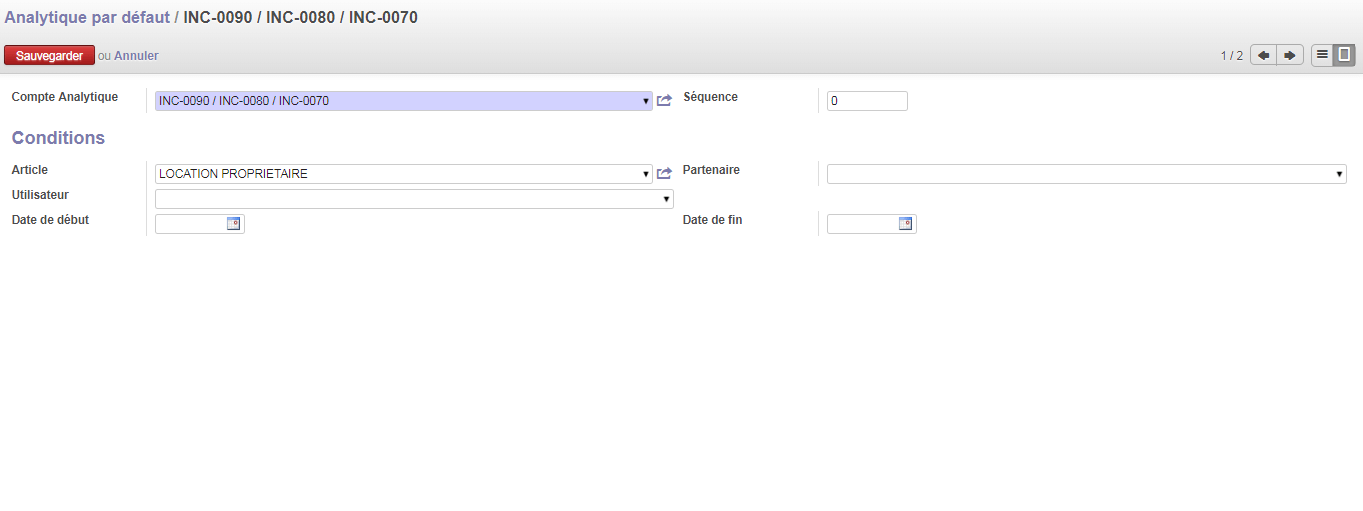Viewport: 1363px width, 511px height.
Task: Click the Date de fin label
Action: pyautogui.click(x=713, y=220)
